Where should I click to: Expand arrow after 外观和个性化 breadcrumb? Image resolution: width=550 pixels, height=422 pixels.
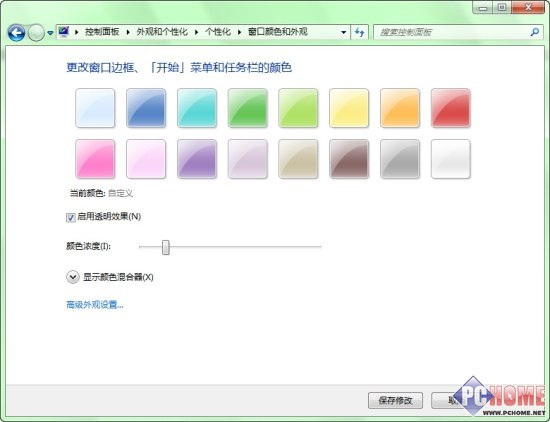click(196, 32)
